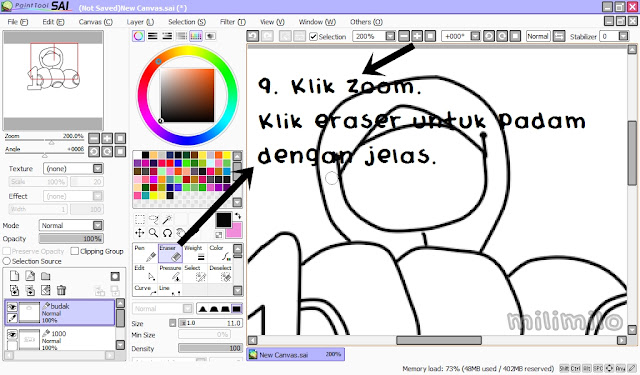This screenshot has width=640, height=375.
Task: Select the 1000 layer
Action: tap(60, 340)
